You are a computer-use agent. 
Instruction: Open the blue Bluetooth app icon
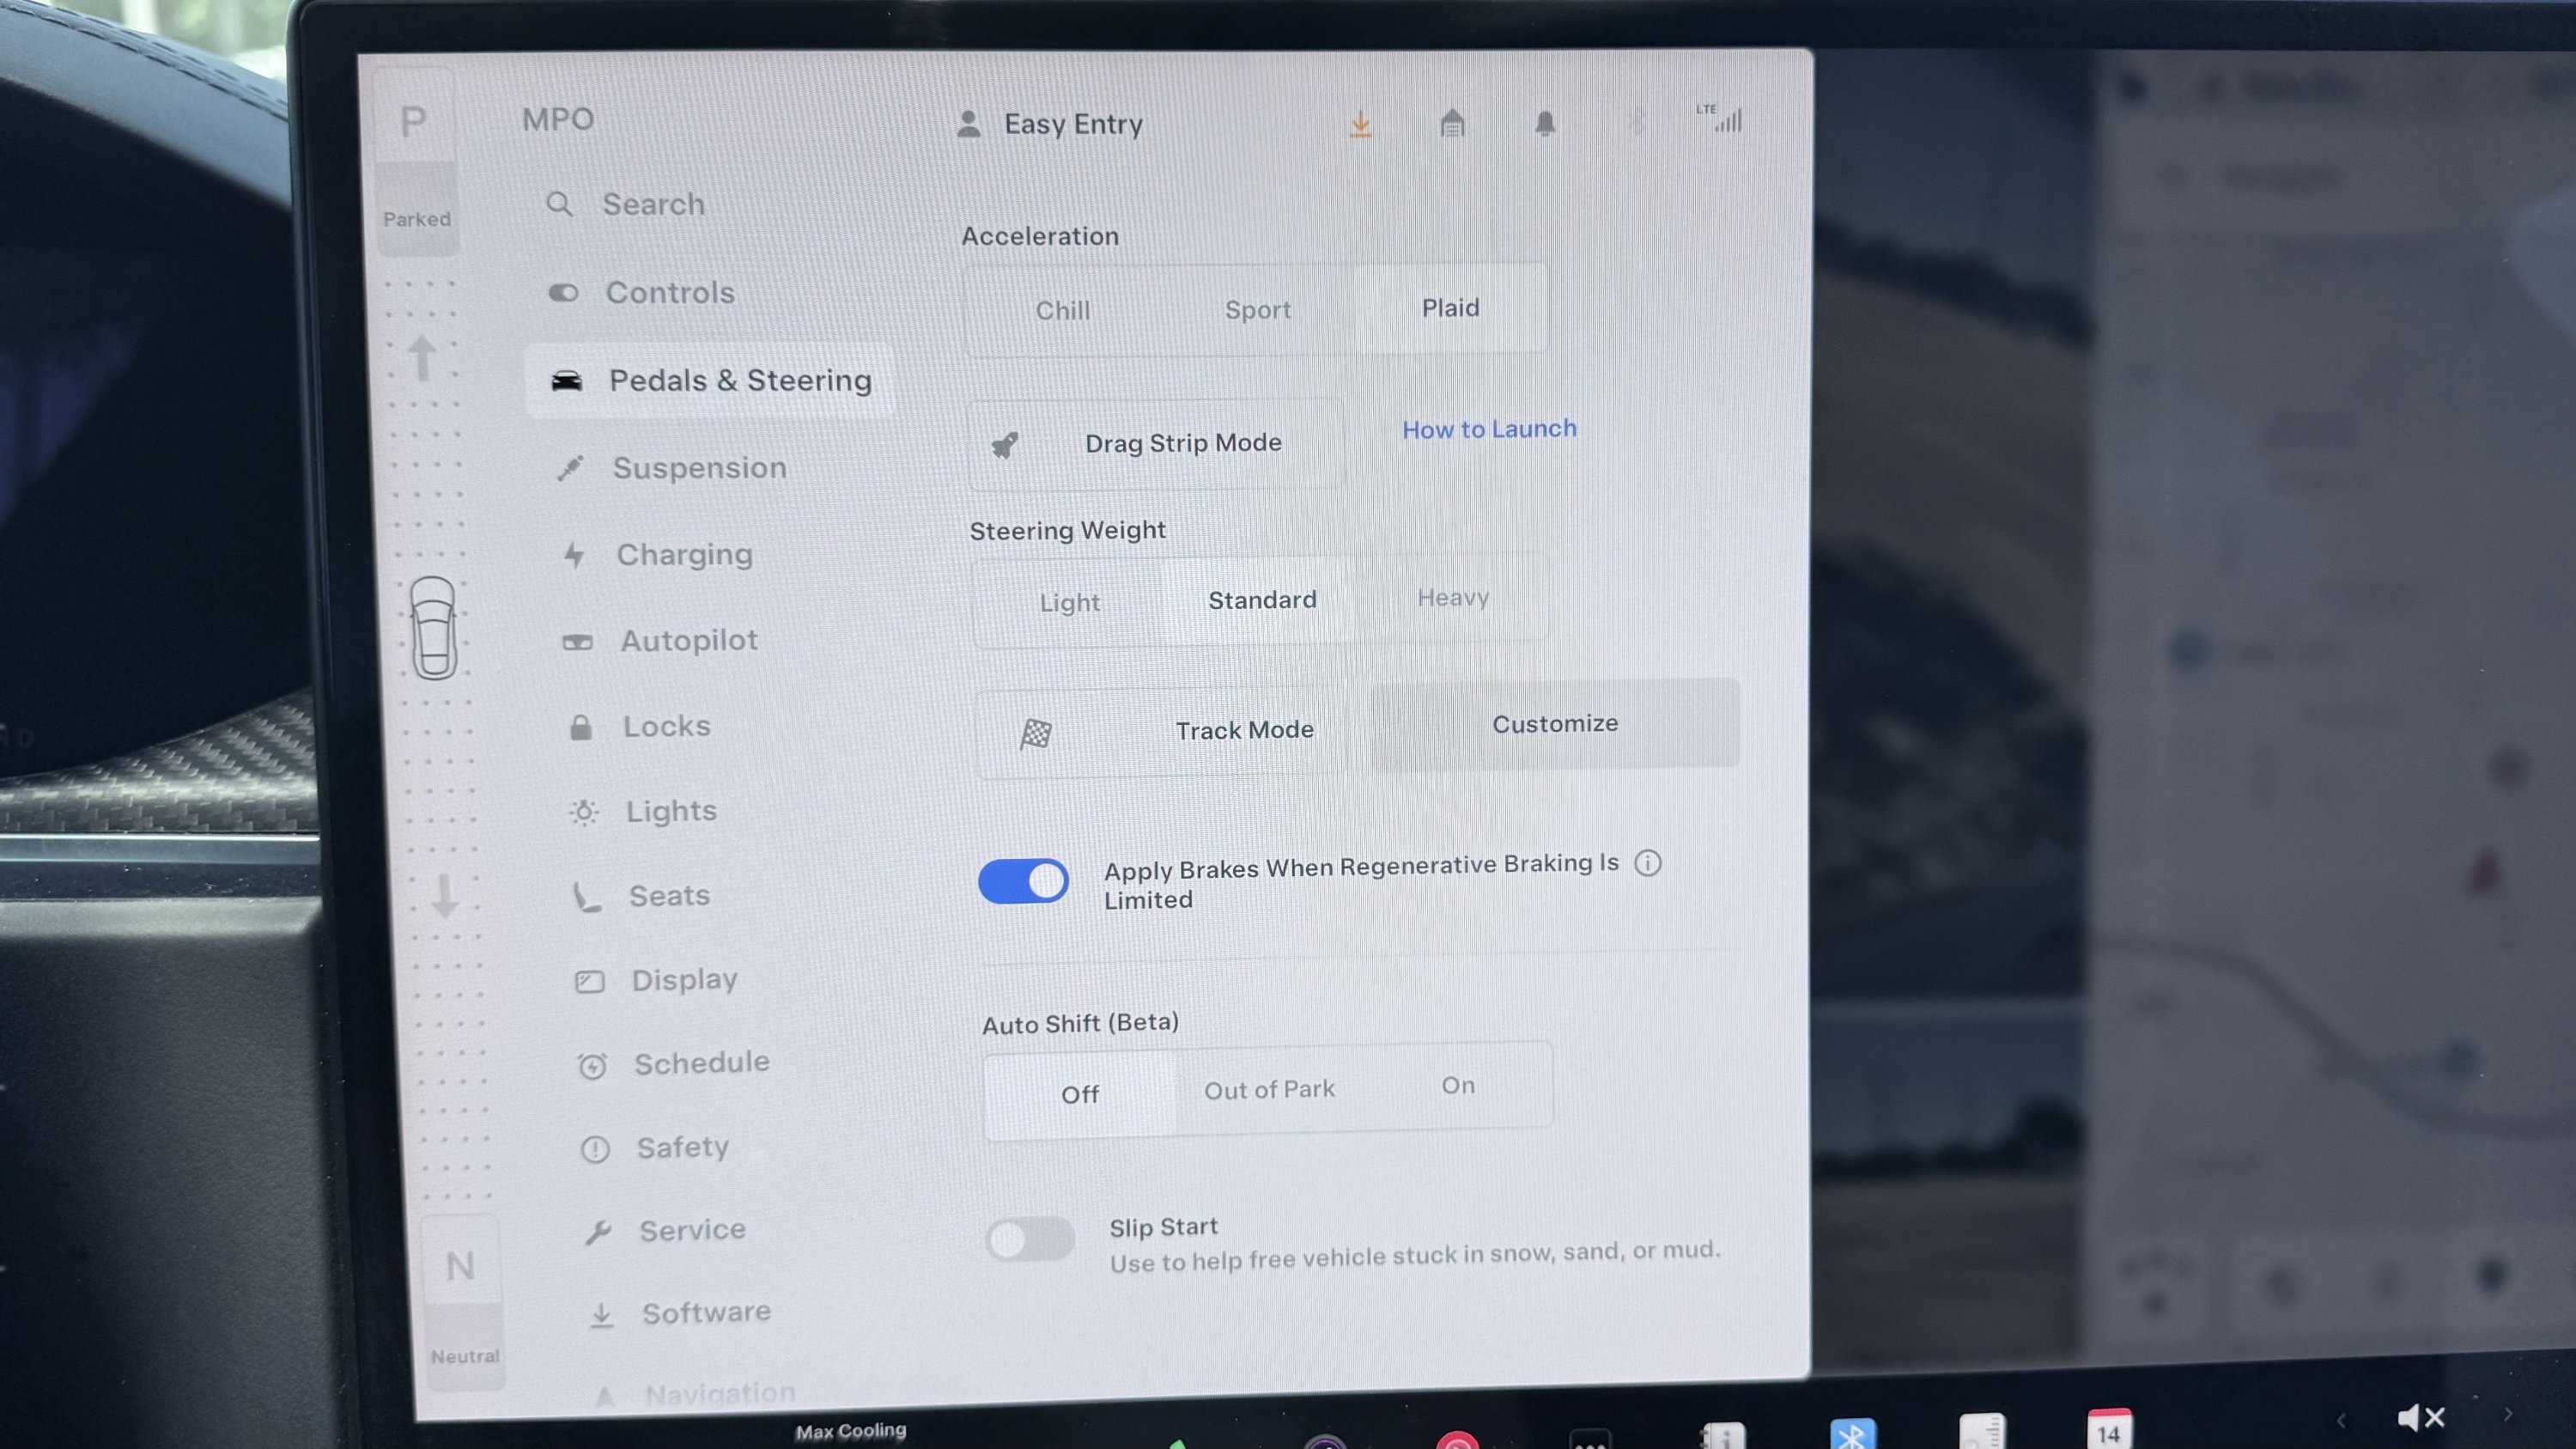tap(1852, 1434)
